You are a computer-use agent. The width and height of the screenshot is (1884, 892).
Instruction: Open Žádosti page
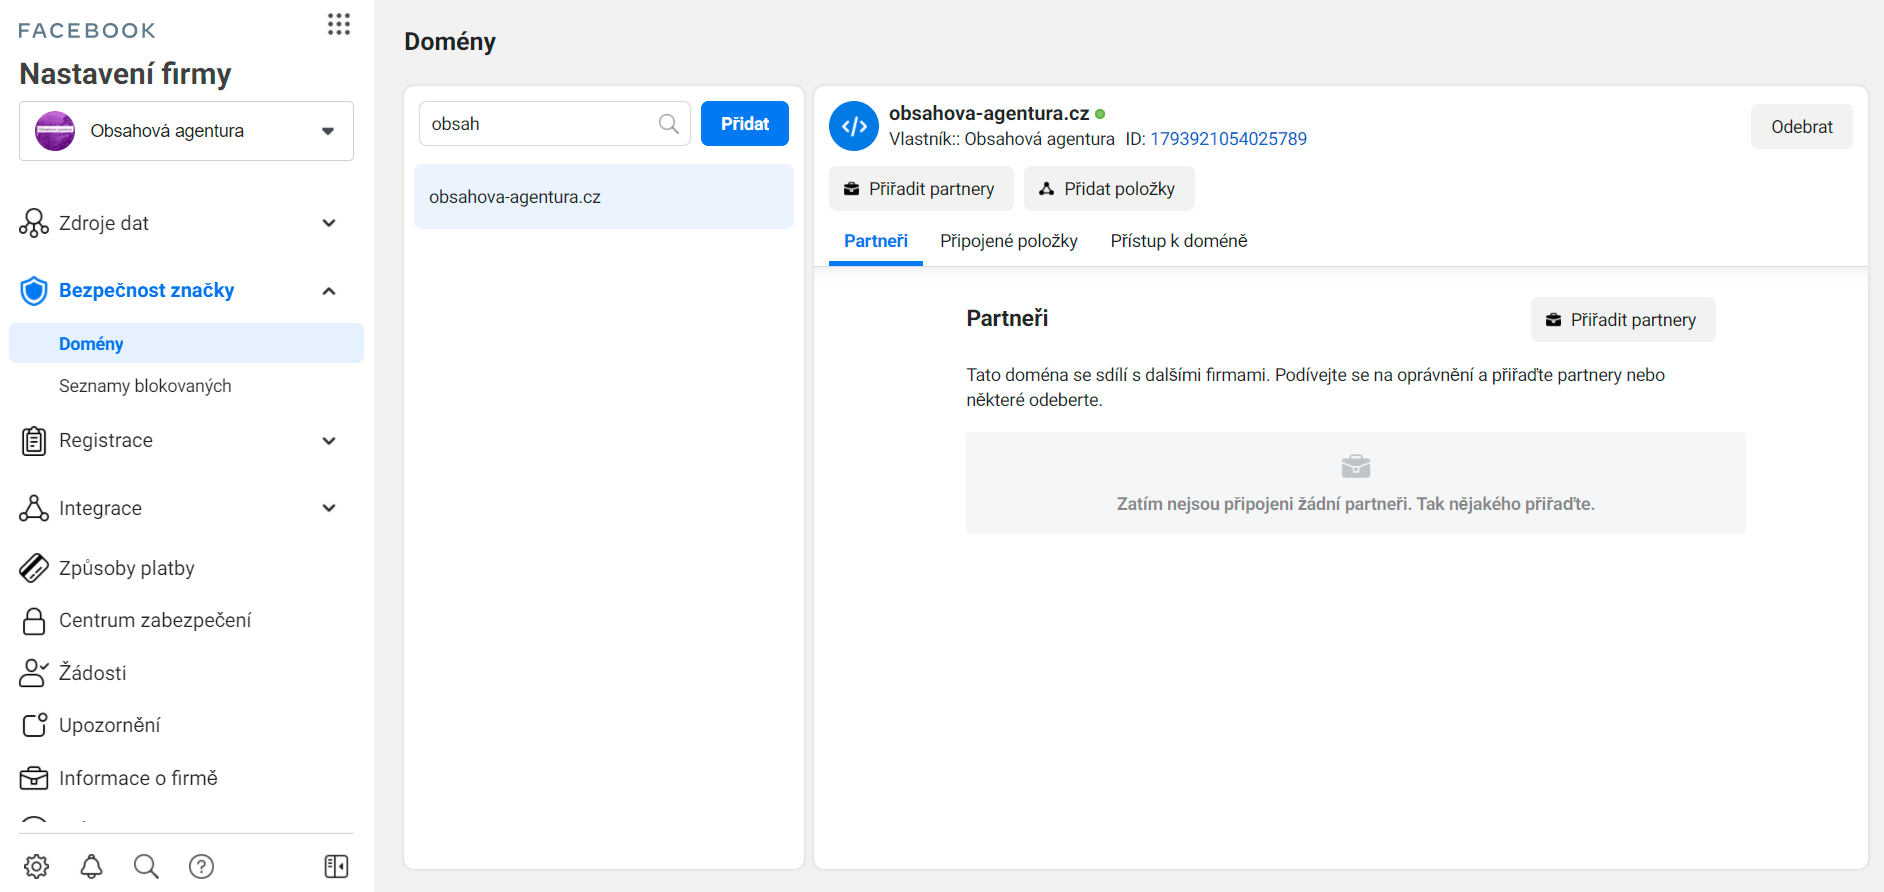(x=93, y=673)
